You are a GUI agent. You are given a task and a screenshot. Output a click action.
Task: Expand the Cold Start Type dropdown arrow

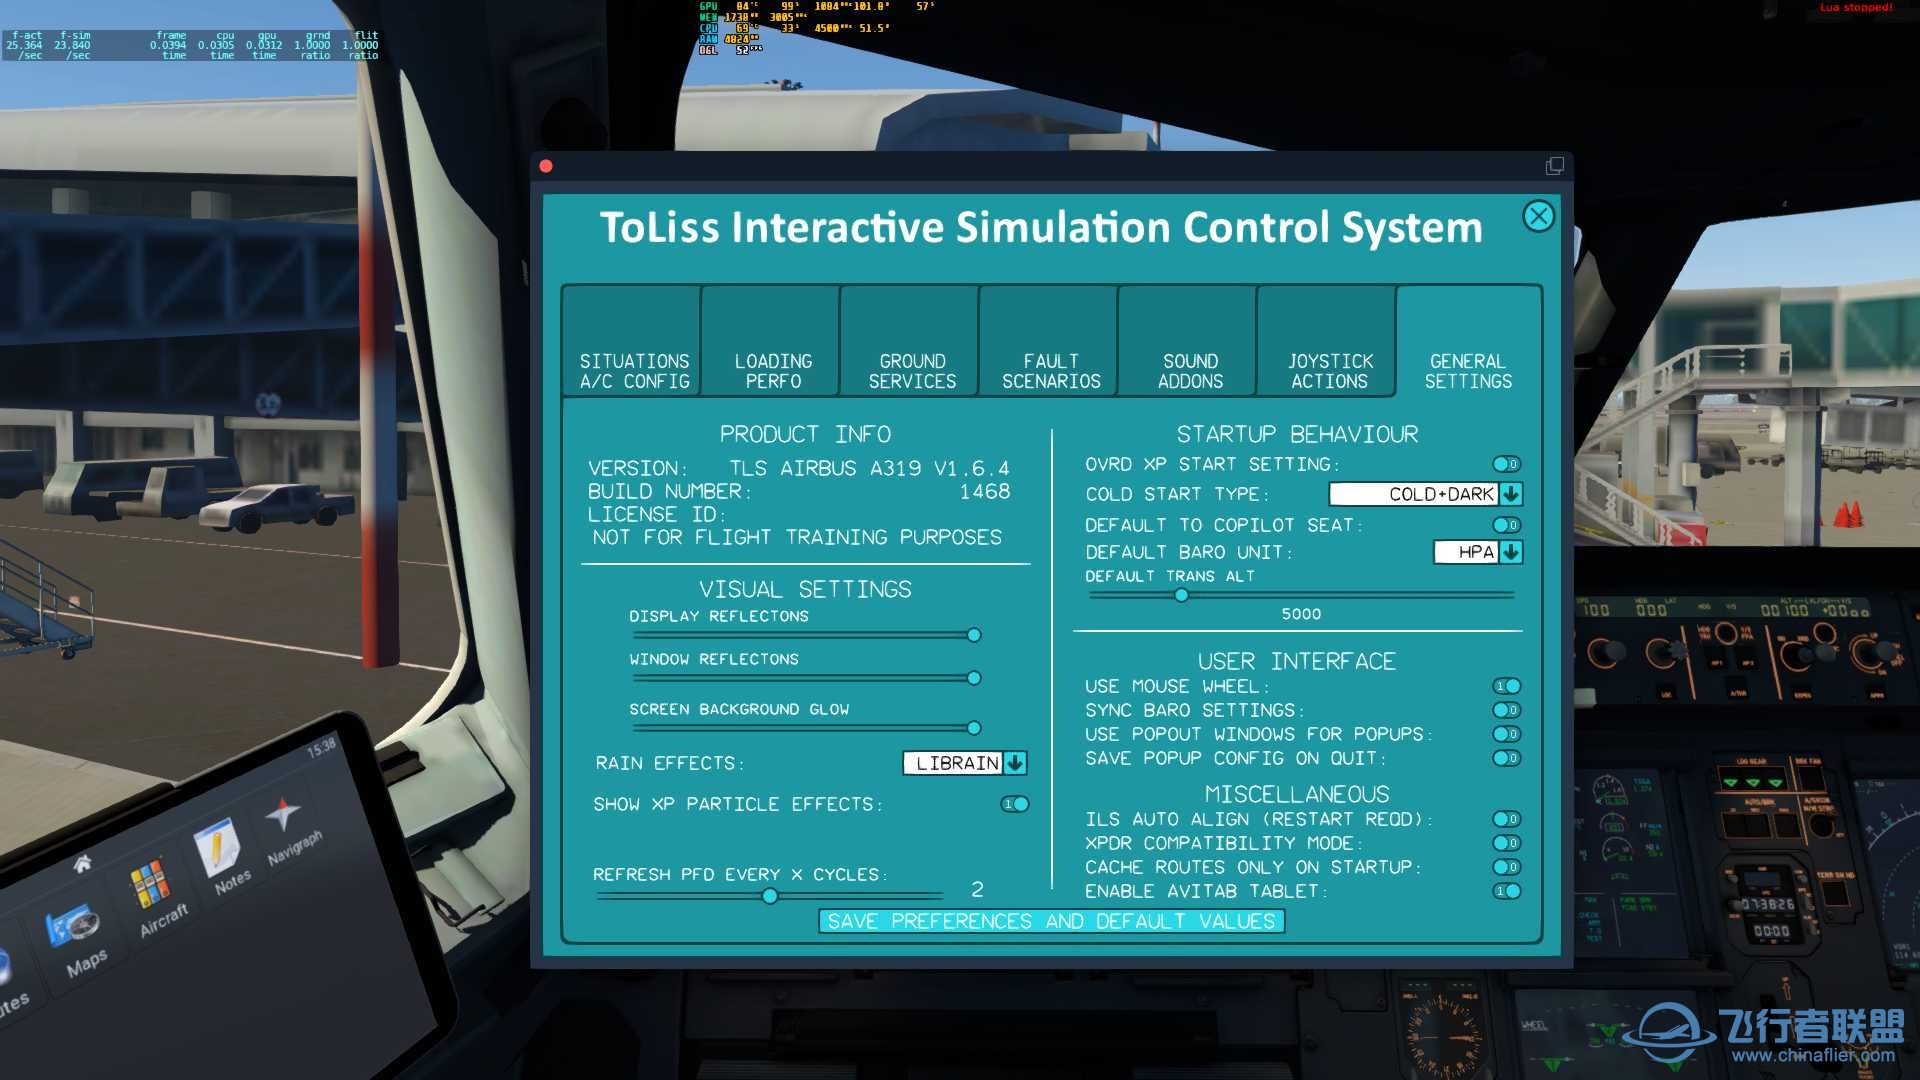tap(1511, 494)
